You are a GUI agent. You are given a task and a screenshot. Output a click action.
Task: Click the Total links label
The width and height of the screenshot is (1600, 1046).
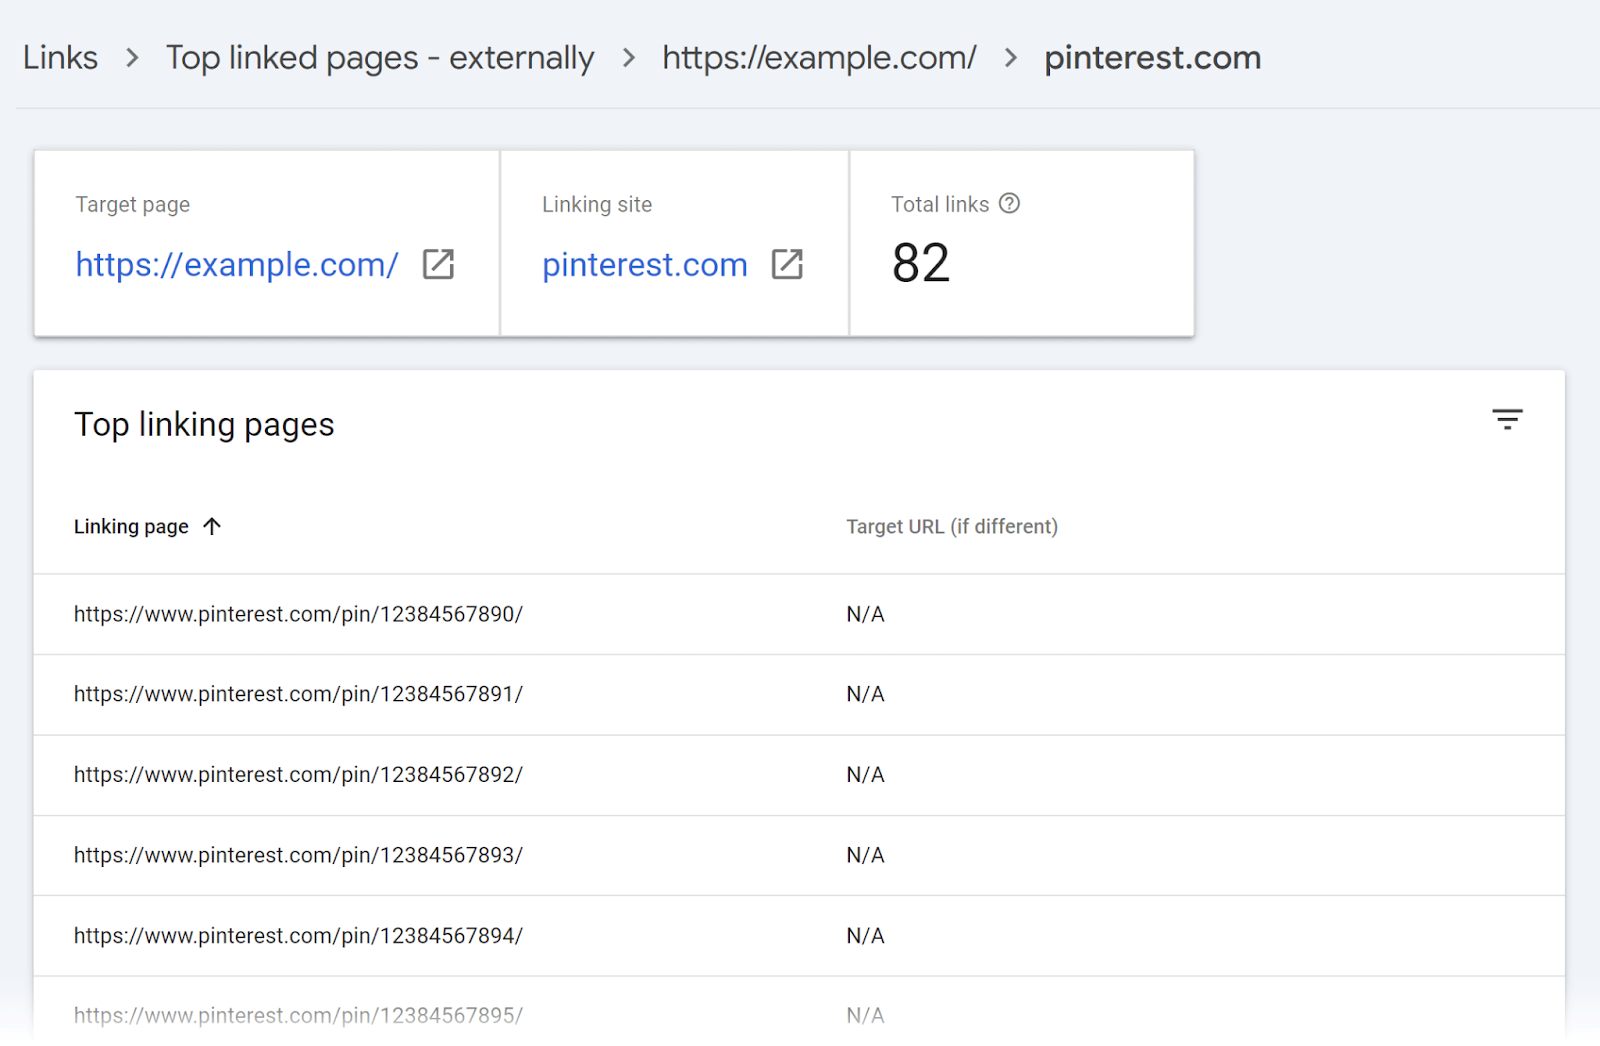pyautogui.click(x=940, y=204)
